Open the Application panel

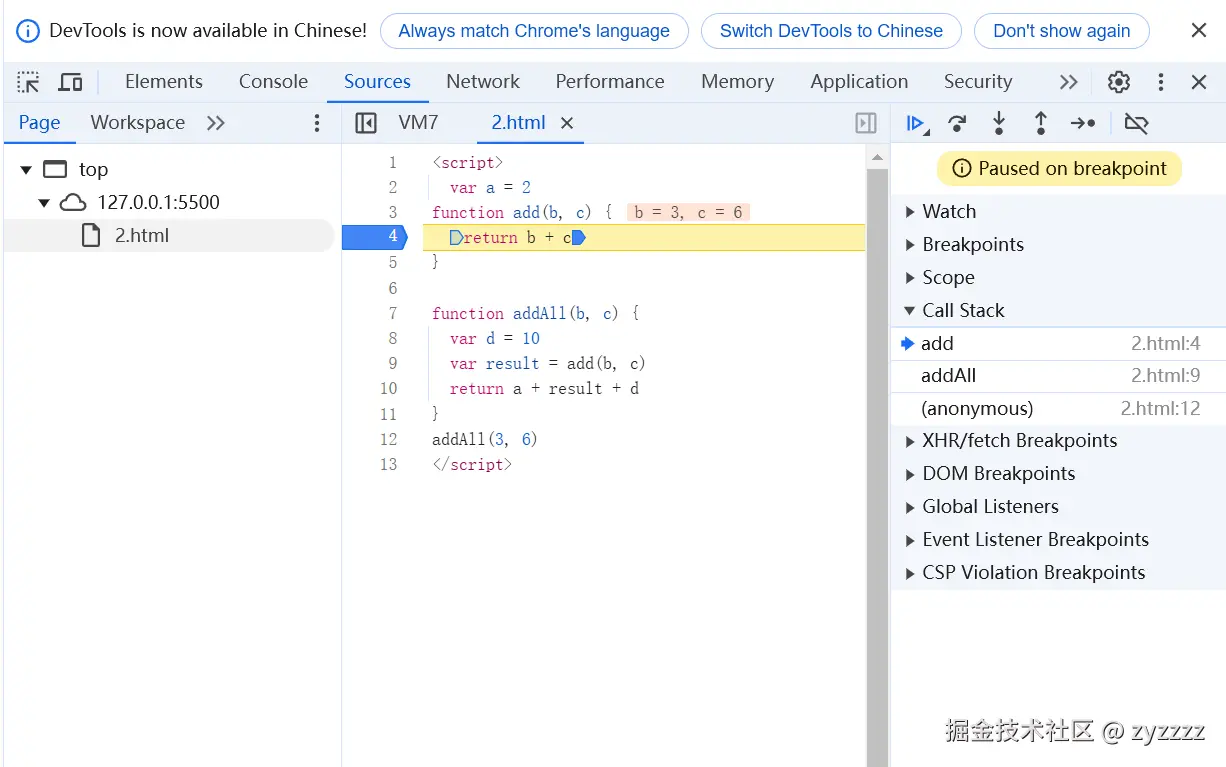[x=859, y=82]
